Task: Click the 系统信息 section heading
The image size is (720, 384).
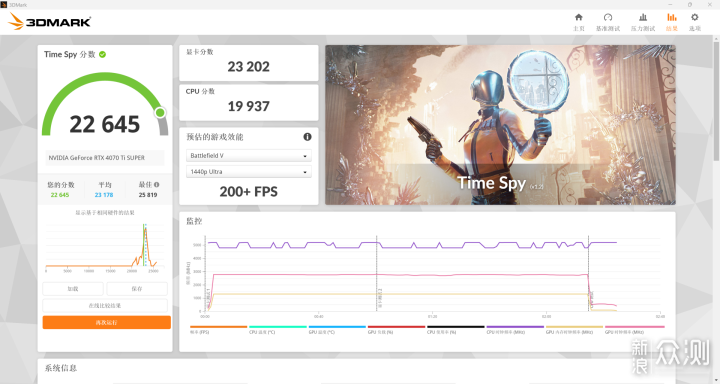Action: (61, 368)
